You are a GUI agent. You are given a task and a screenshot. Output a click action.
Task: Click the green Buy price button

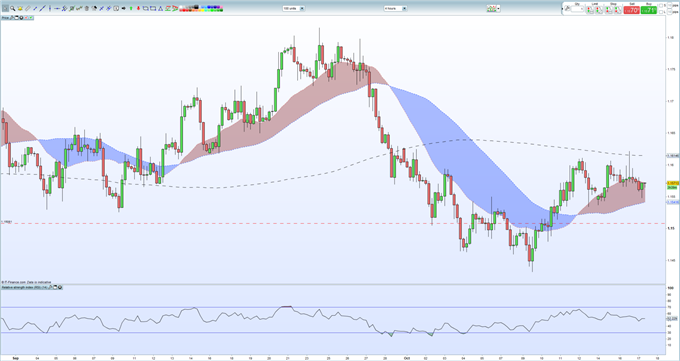649,10
